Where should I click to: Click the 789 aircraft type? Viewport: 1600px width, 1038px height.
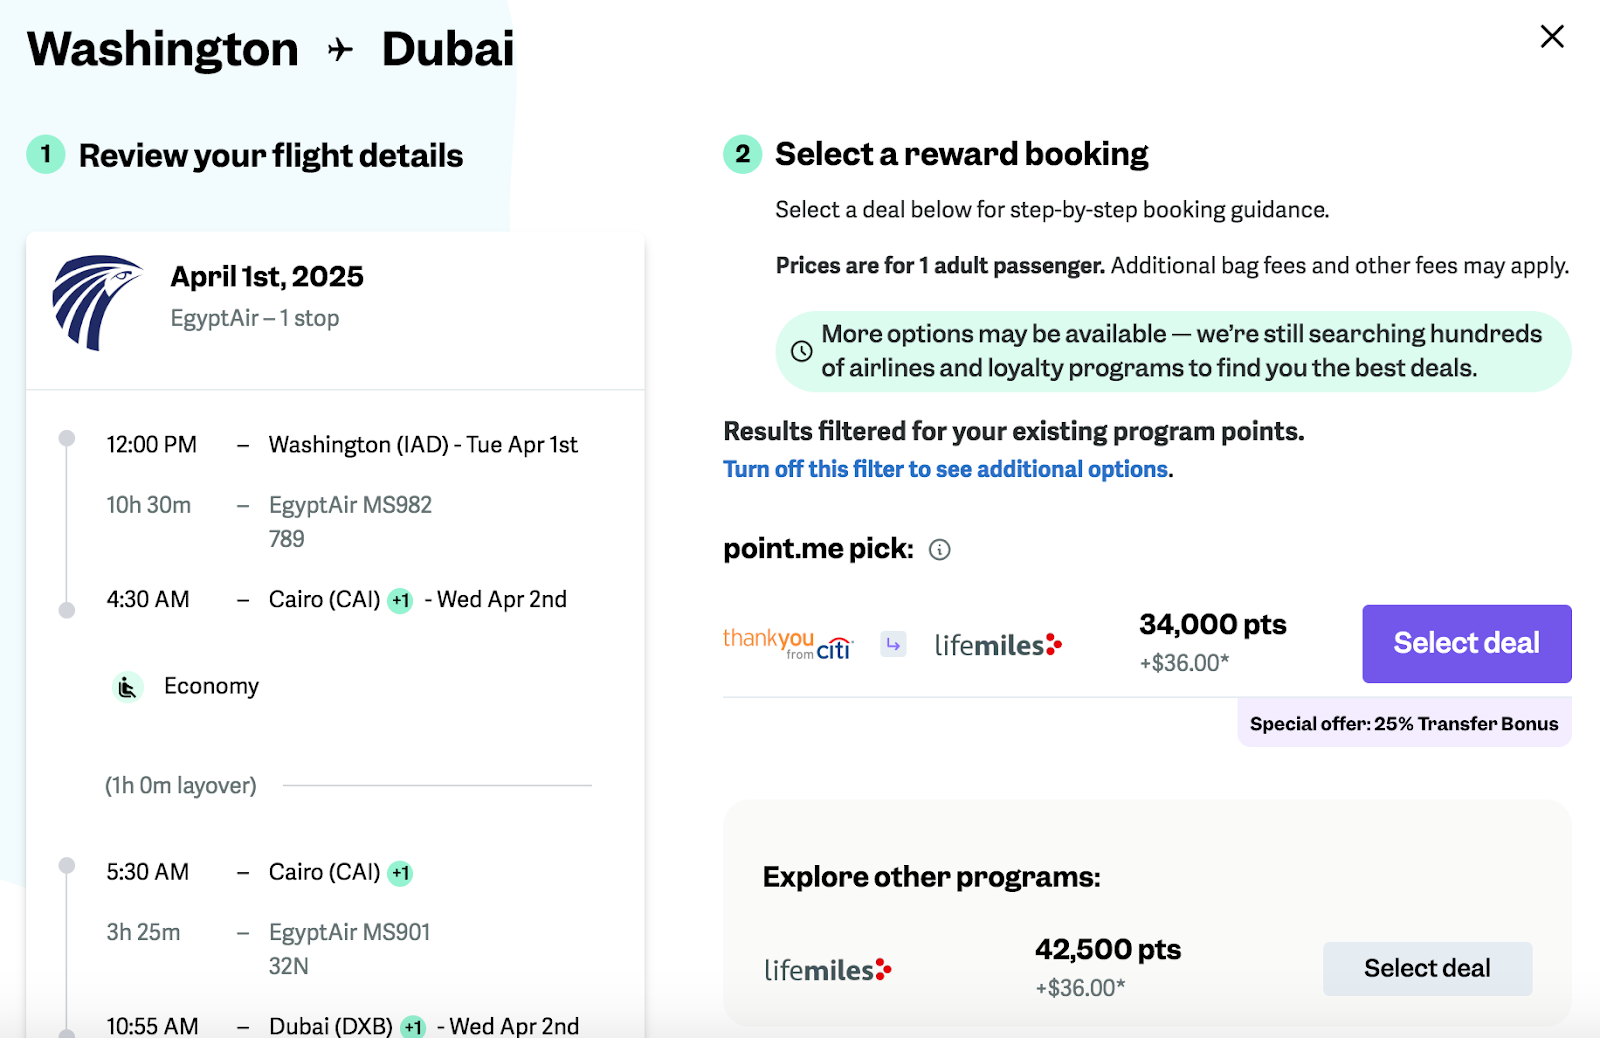click(x=287, y=540)
